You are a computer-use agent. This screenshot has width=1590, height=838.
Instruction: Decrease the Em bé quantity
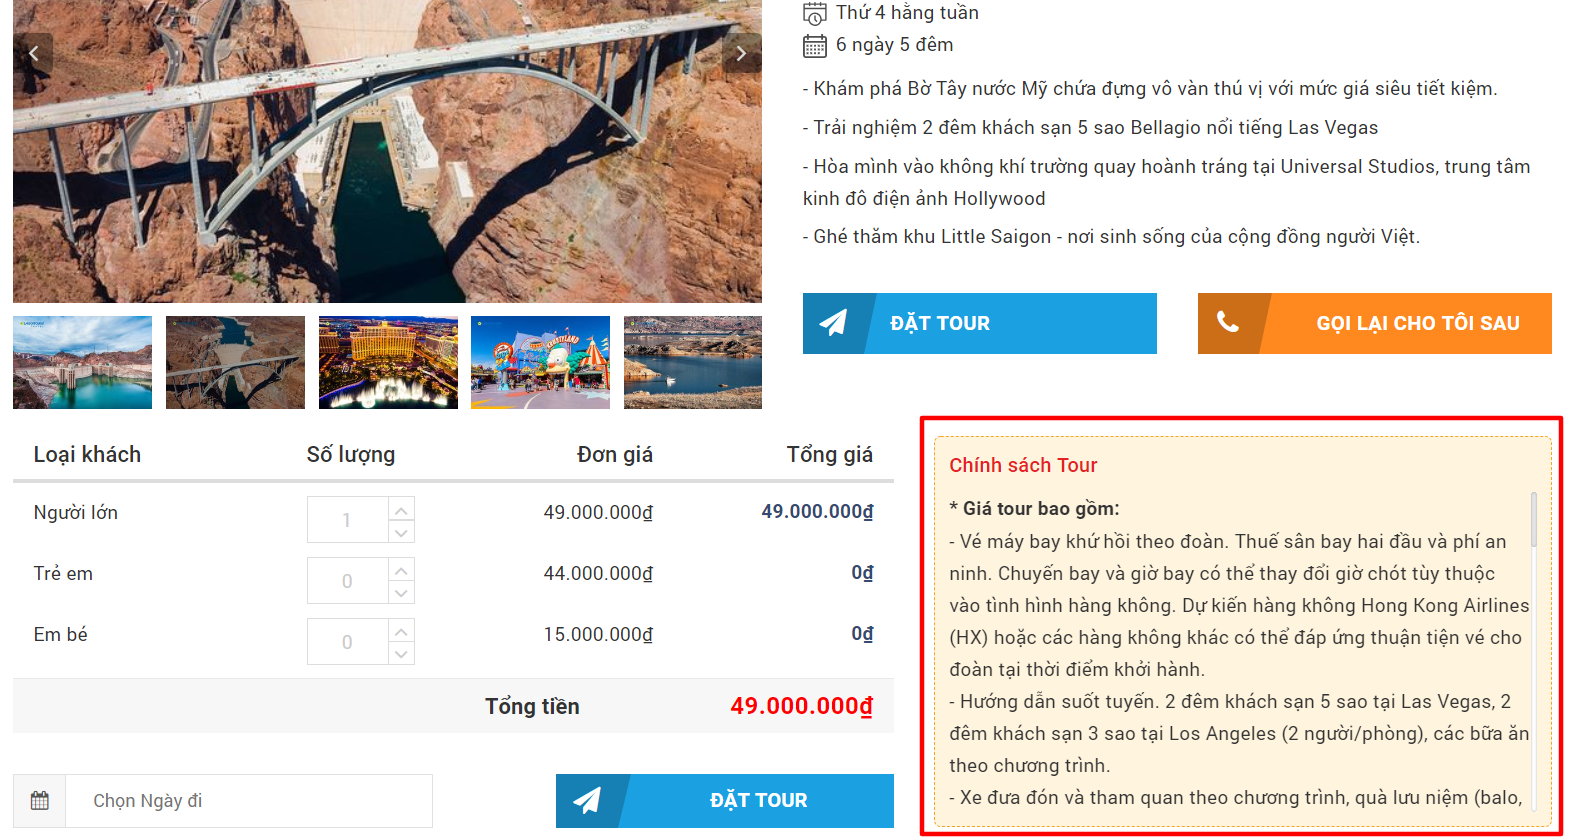click(401, 654)
